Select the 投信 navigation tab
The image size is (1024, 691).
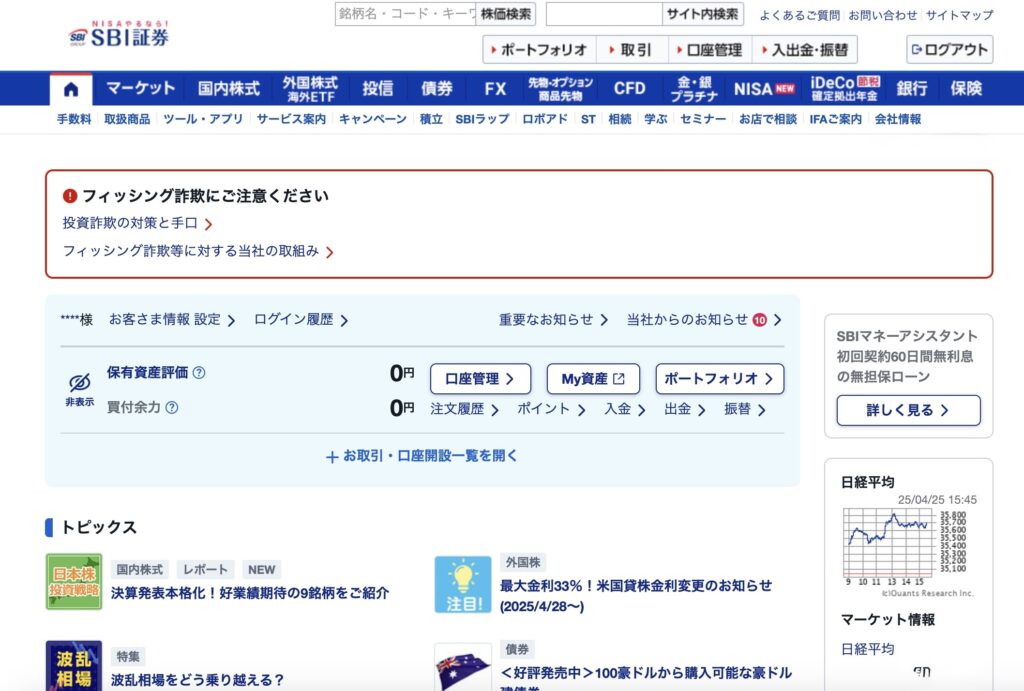378,89
